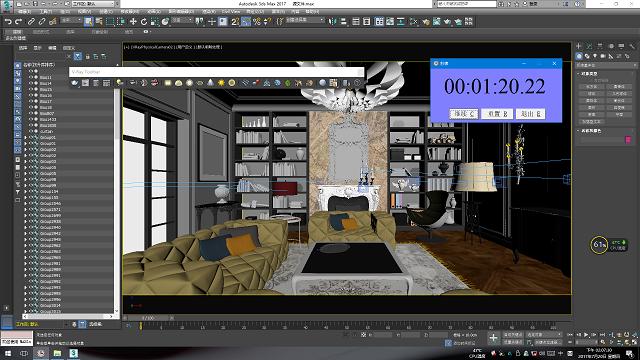Open the selection filter dropdown
The width and height of the screenshot is (640, 360).
[71, 20]
